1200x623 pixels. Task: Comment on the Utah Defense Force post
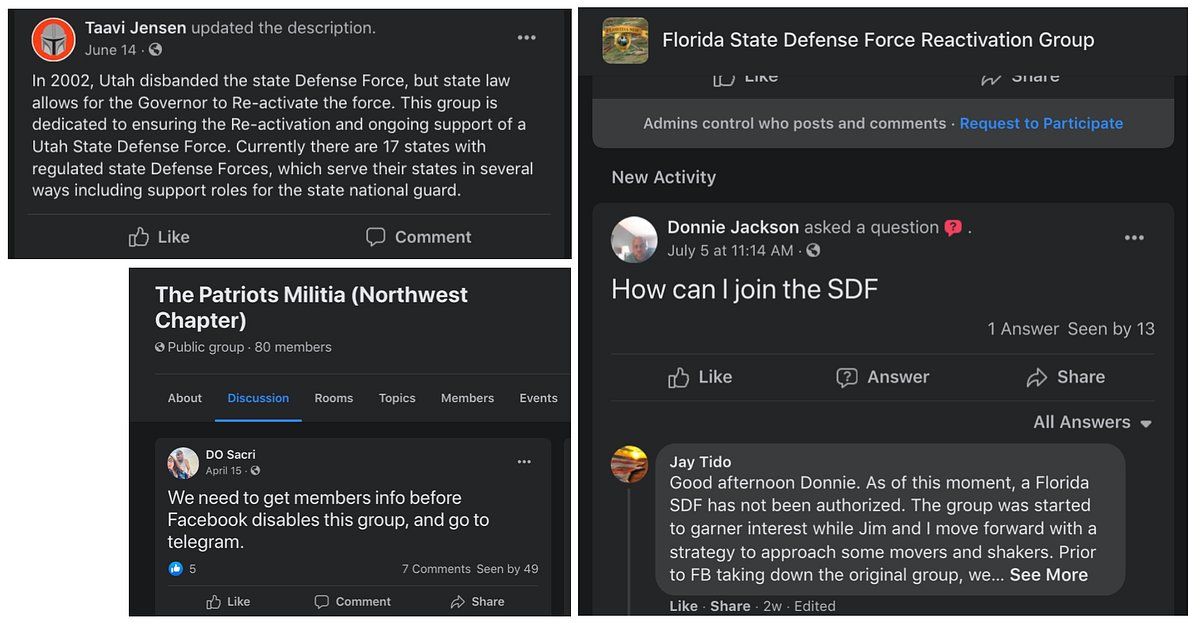click(418, 237)
